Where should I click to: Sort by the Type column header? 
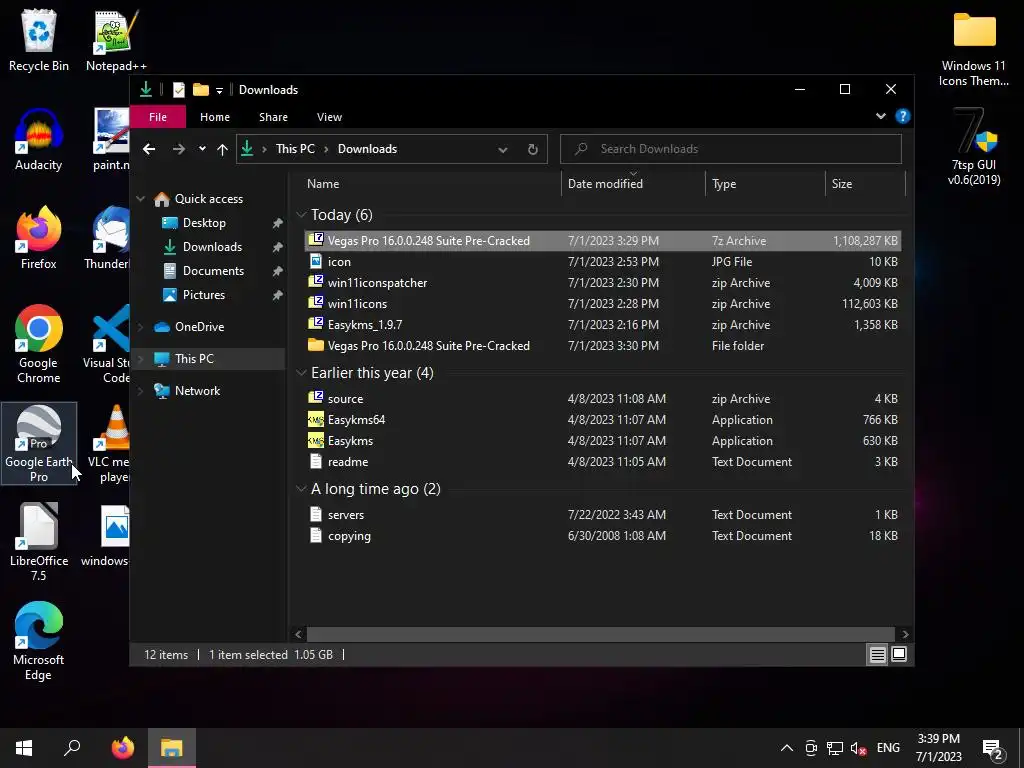pyautogui.click(x=765, y=184)
